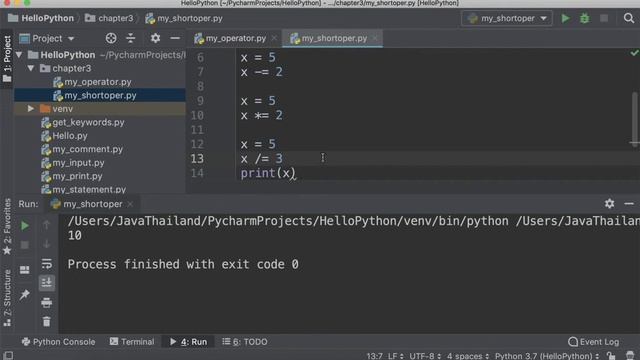Click up-arrow in Run panel
This screenshot has width=640, height=360.
(47, 225)
